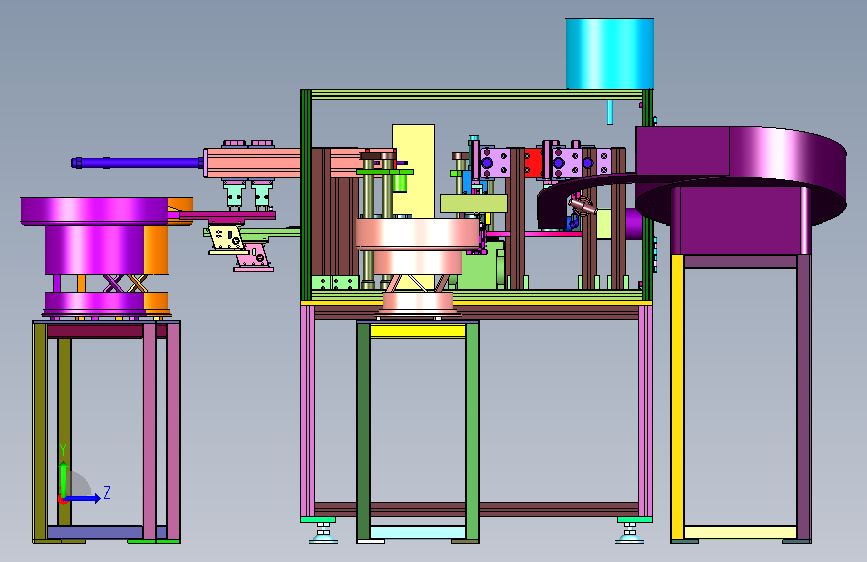This screenshot has height=562, width=867.
Task: Pick the dark green leg of center stand
Action: (x=363, y=431)
